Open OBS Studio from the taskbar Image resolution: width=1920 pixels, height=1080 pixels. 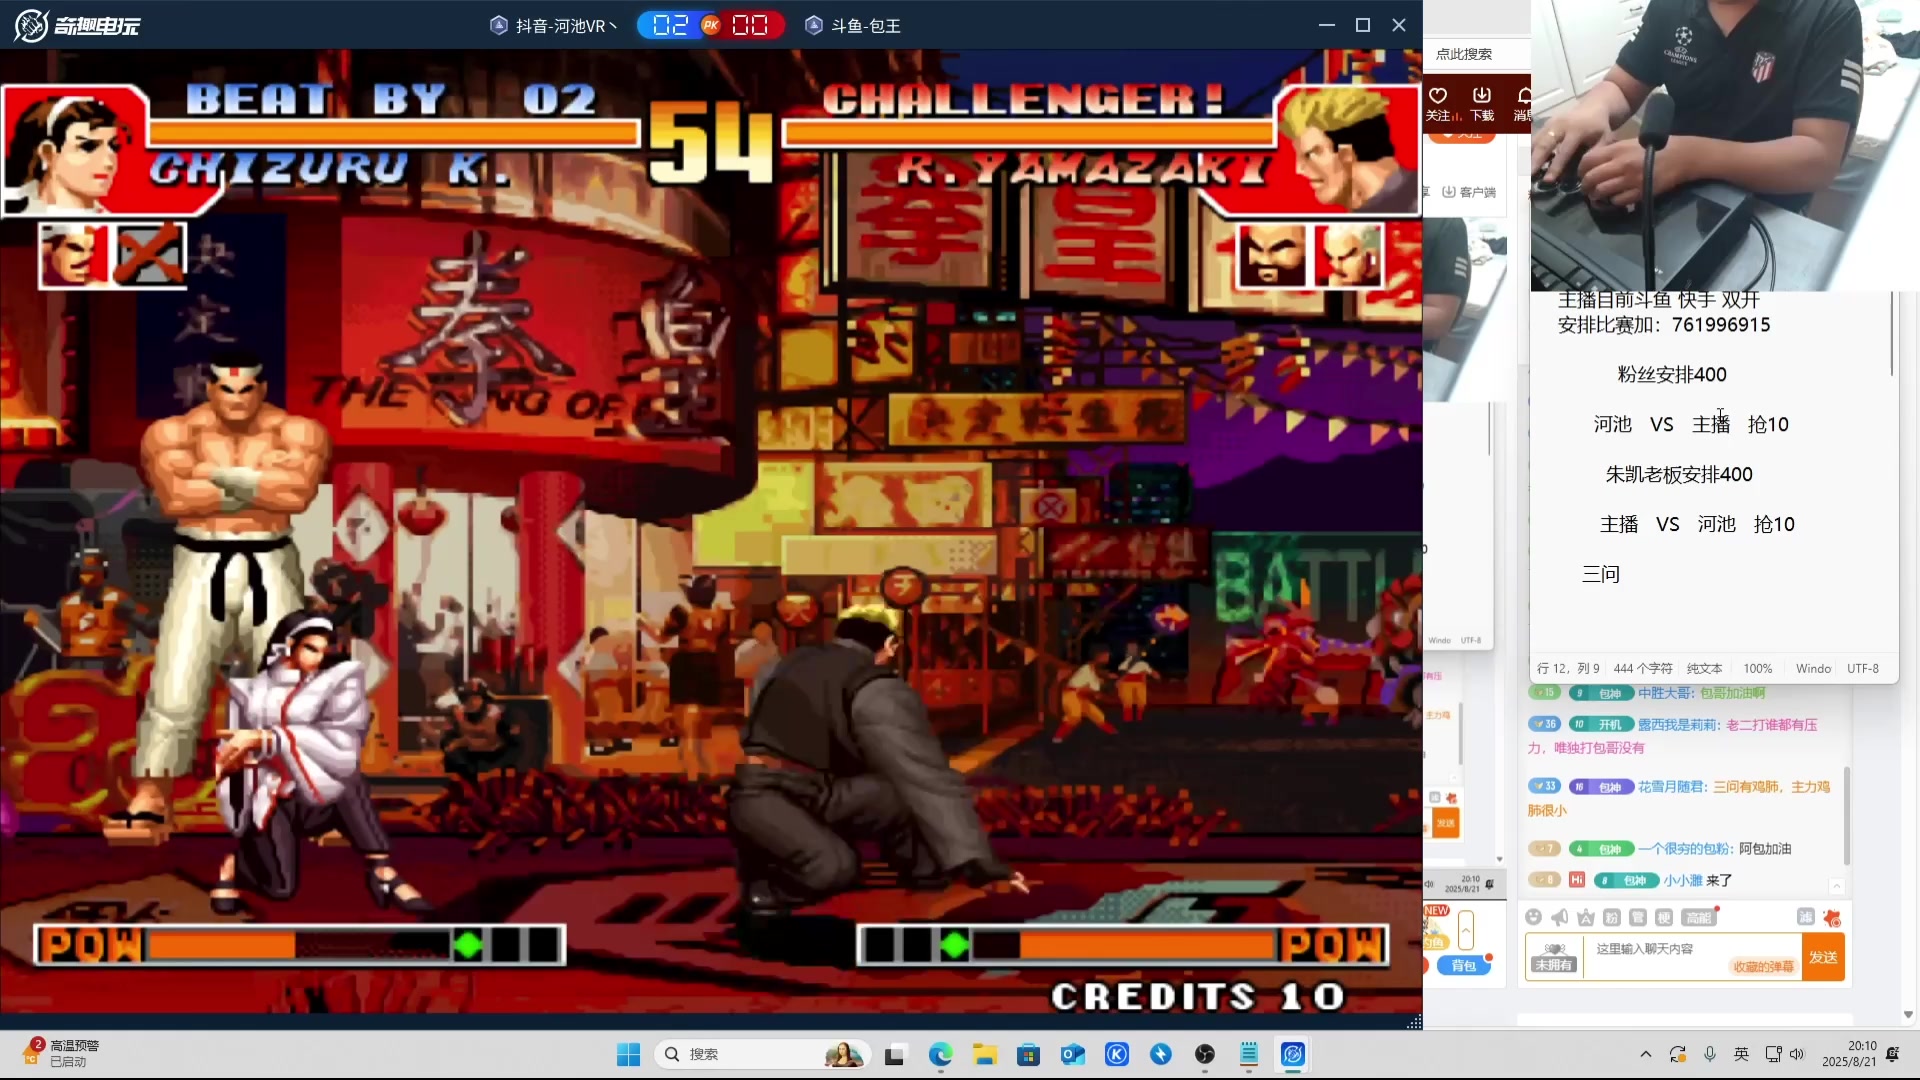(x=1205, y=1054)
